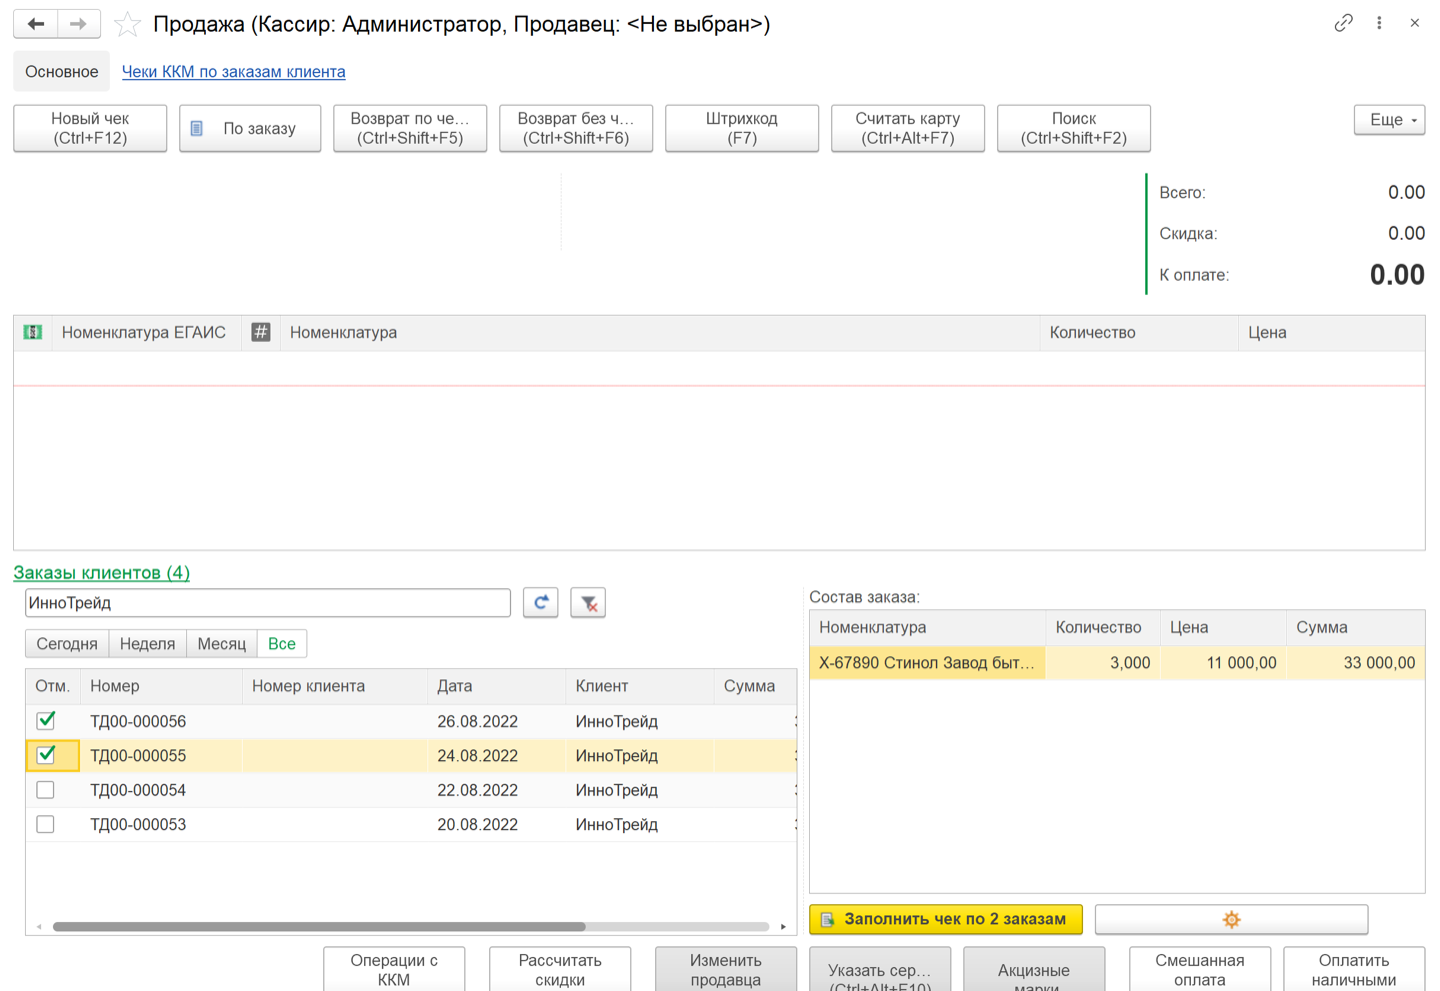This screenshot has width=1440, height=991.
Task: Open Операции с ККМ
Action: 394,969
